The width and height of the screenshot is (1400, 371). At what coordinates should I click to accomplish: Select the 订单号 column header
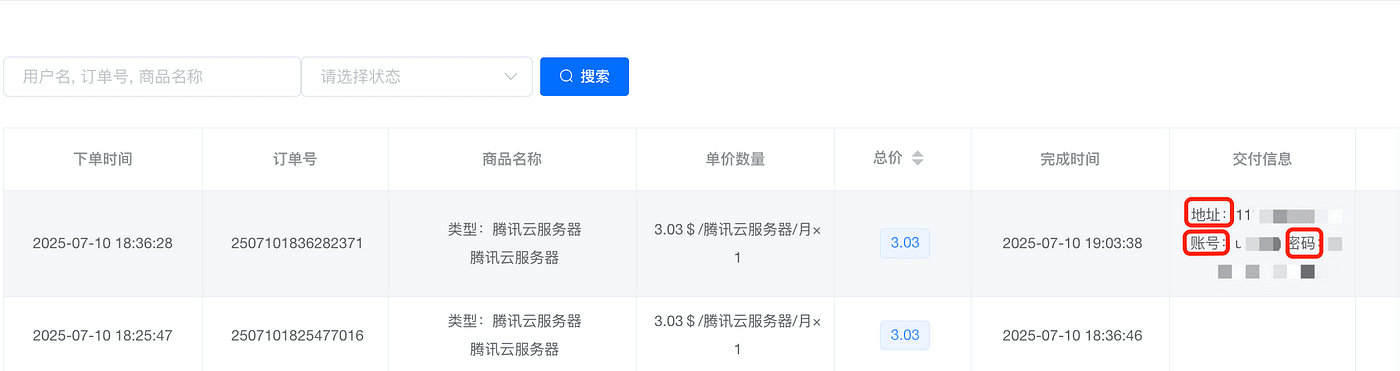295,159
